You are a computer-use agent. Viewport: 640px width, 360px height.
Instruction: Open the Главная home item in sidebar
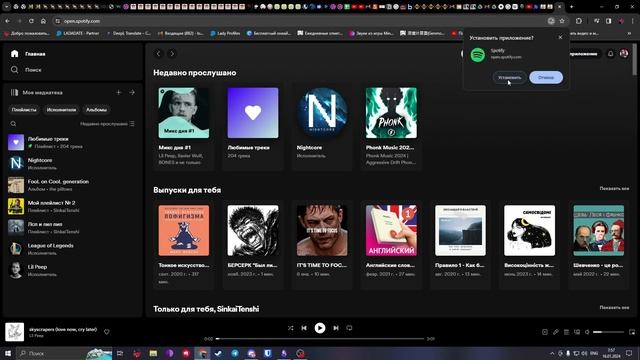click(x=28, y=54)
